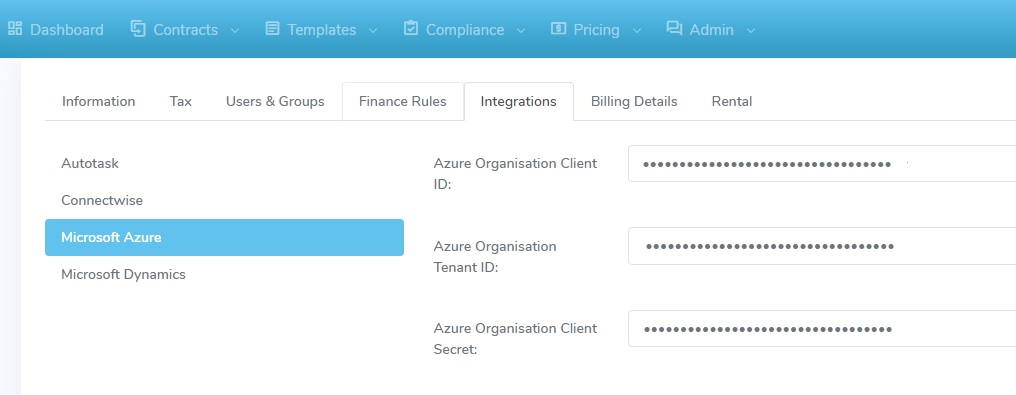1016x395 pixels.
Task: Expand the Pricing menu chevron
Action: (636, 30)
